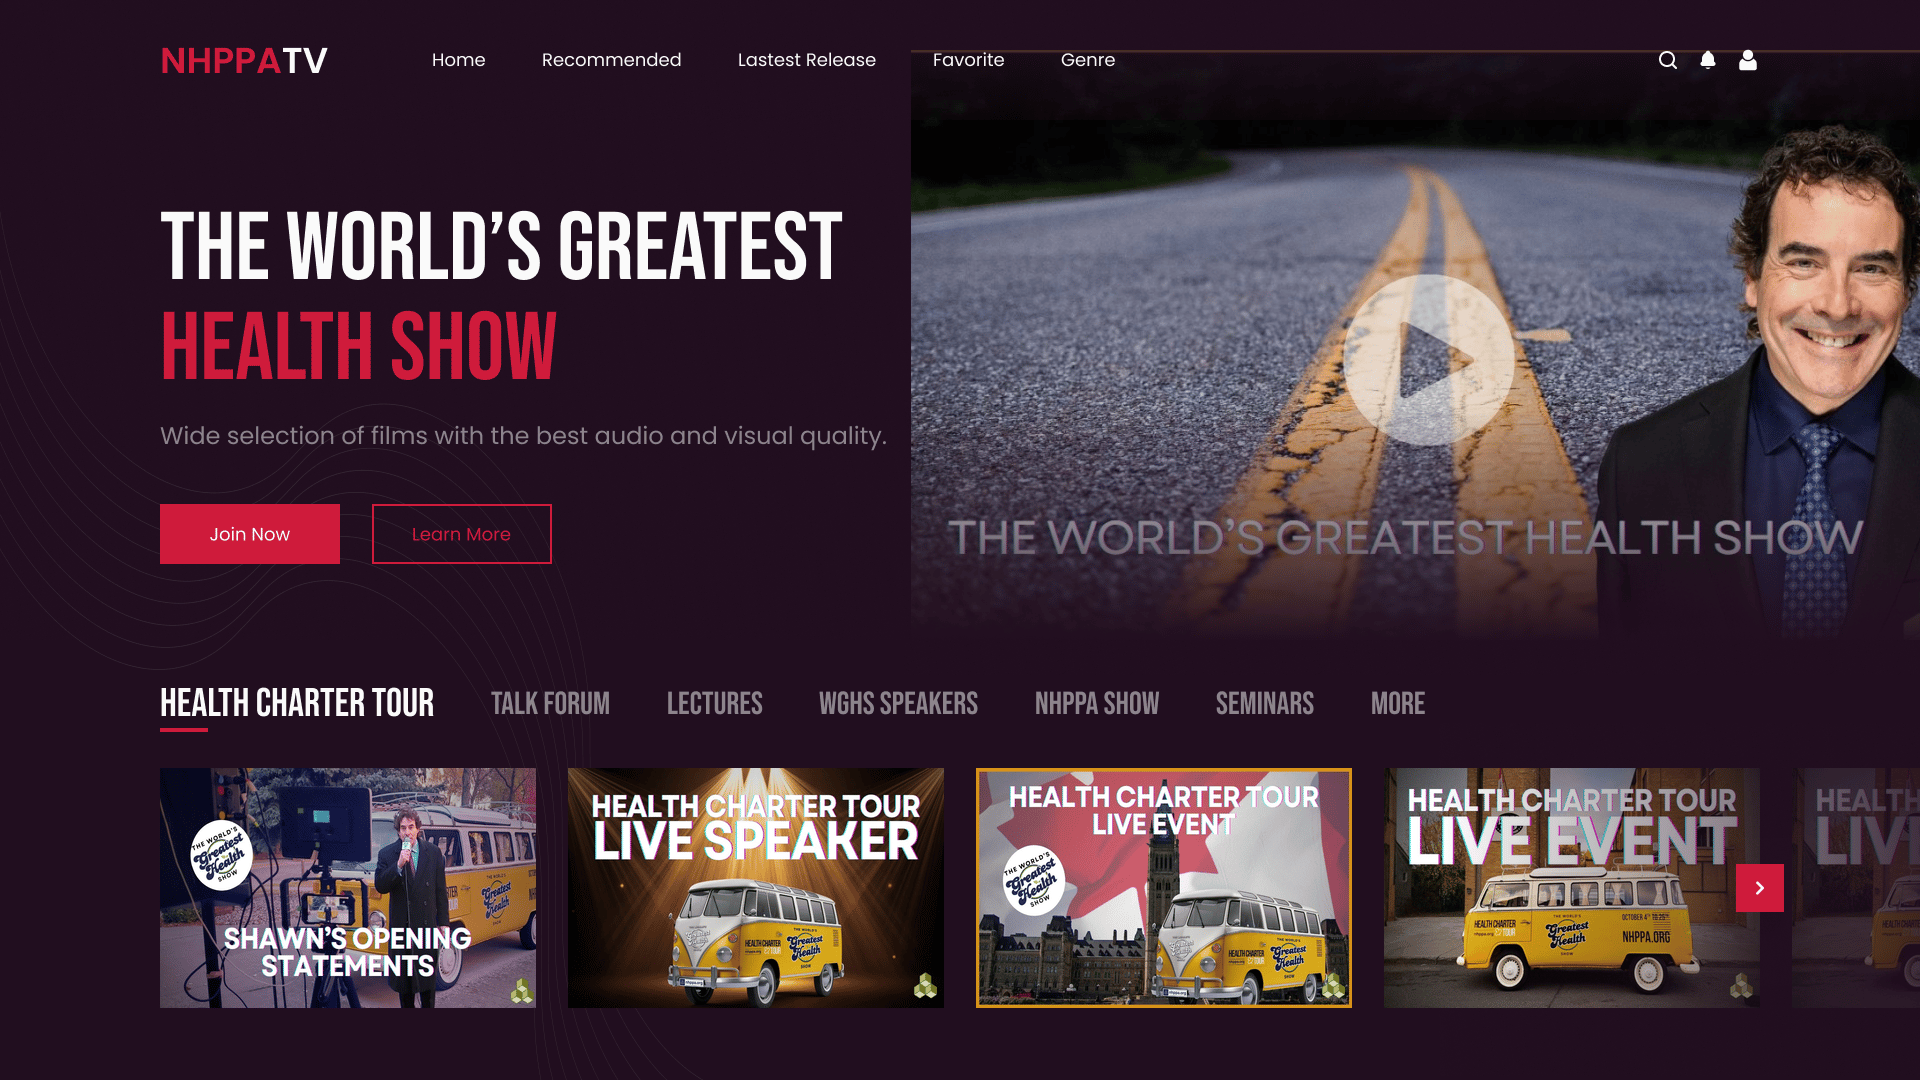Open notifications bell icon
Viewport: 1920px width, 1080px height.
(x=1708, y=60)
